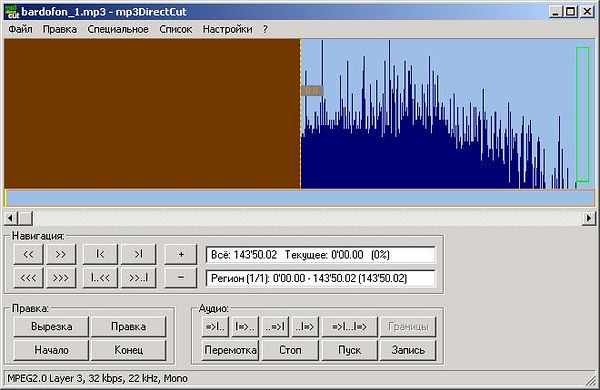Click the fast rewind <<< button
This screenshot has height=390, width=600.
click(28, 277)
